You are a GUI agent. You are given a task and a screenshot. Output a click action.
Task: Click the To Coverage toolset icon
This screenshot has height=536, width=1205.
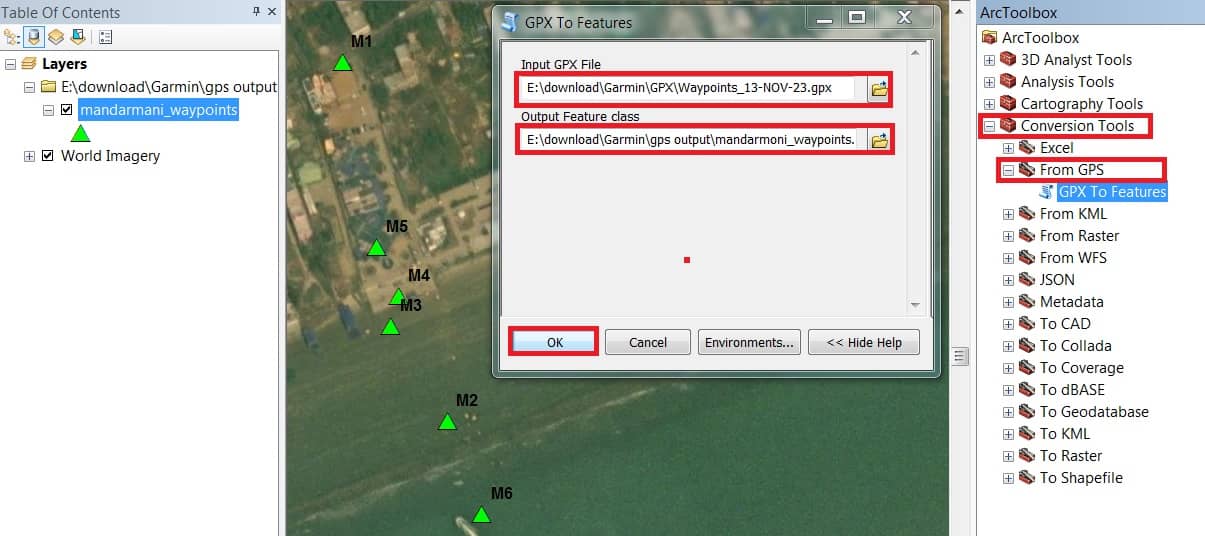[x=1027, y=368]
